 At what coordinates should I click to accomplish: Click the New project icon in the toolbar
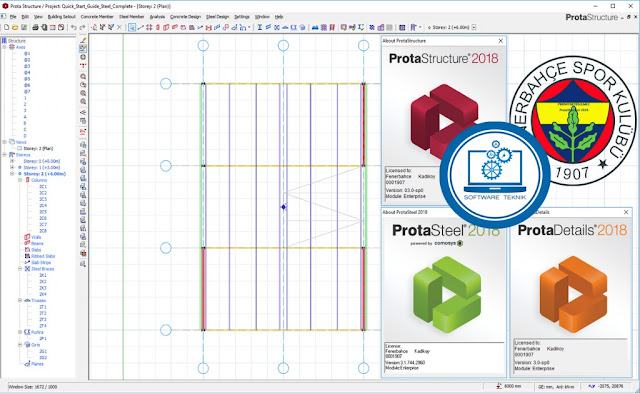6,27
